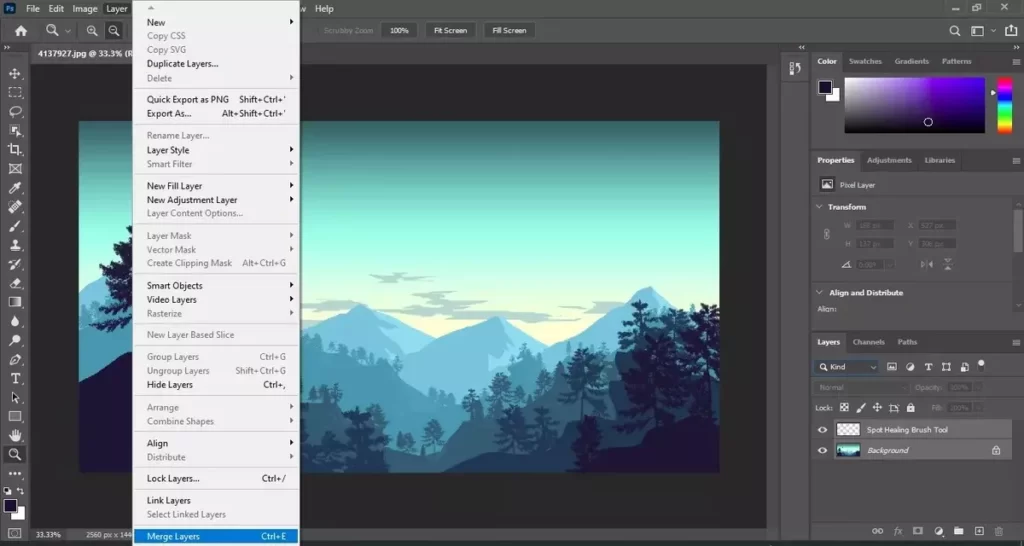The height and width of the screenshot is (546, 1024).
Task: Select the Frame tool
Action: pos(15,169)
